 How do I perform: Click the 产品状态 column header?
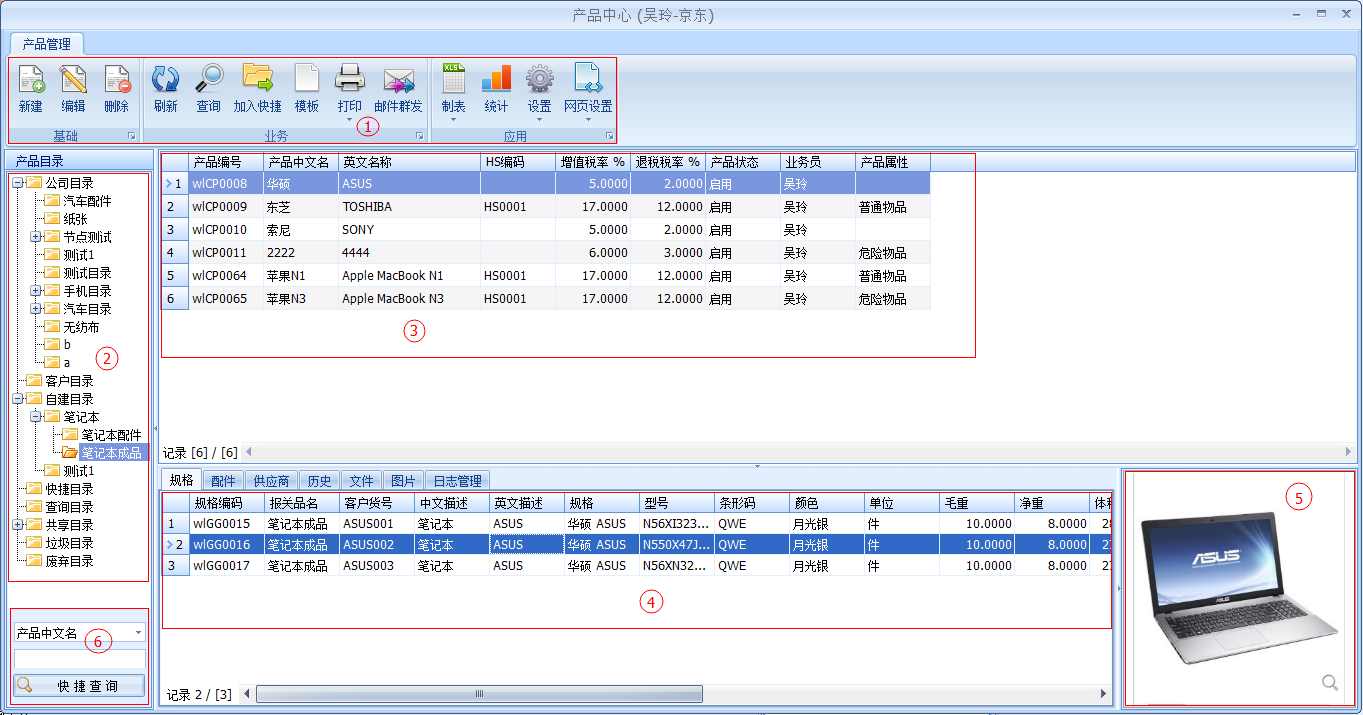(743, 162)
